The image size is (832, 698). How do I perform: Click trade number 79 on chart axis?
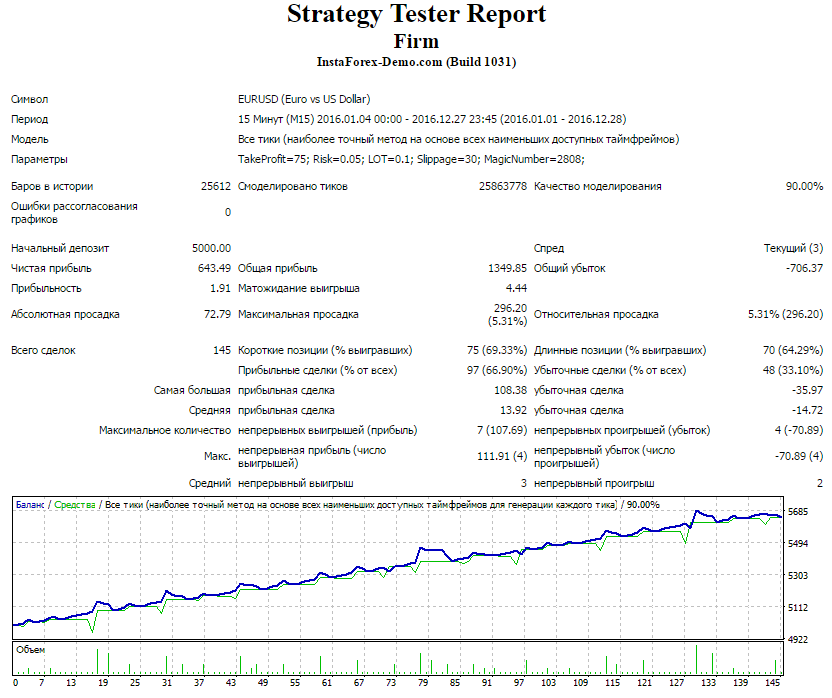point(423,683)
